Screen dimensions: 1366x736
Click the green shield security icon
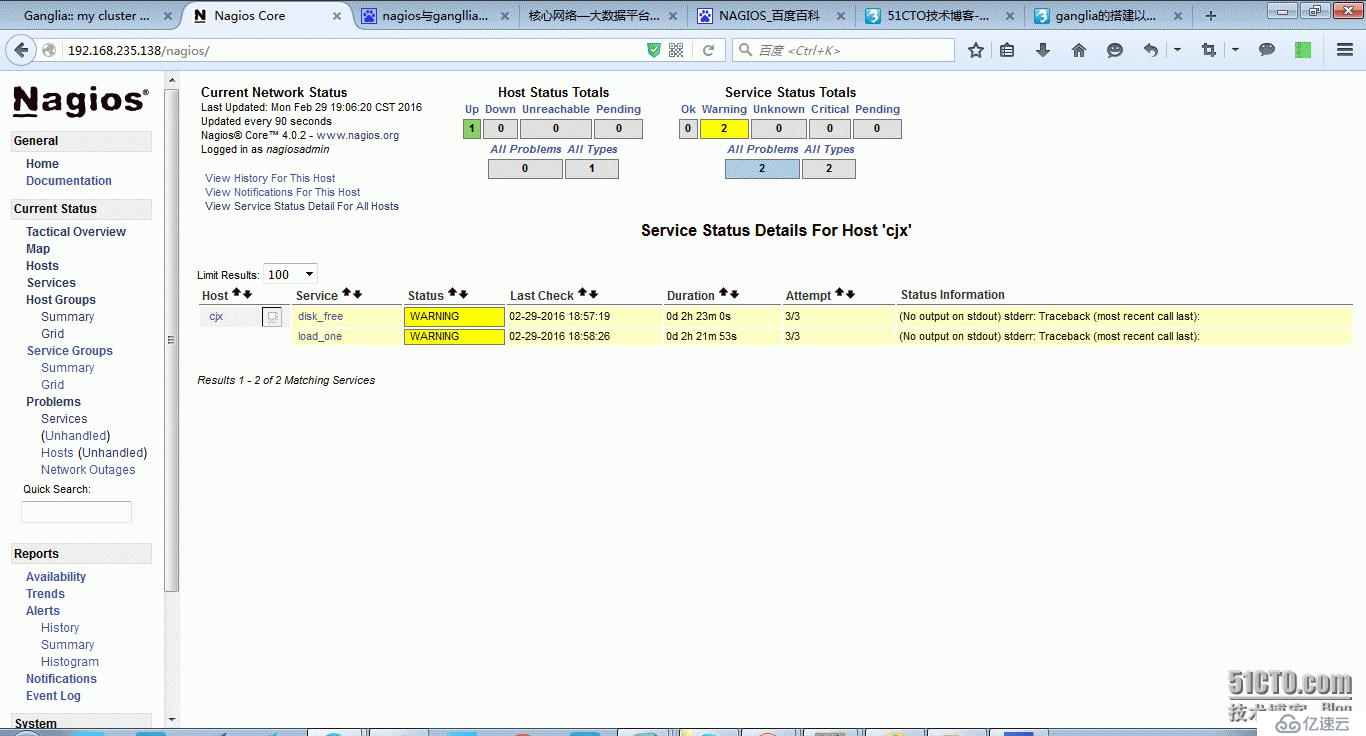tap(654, 50)
